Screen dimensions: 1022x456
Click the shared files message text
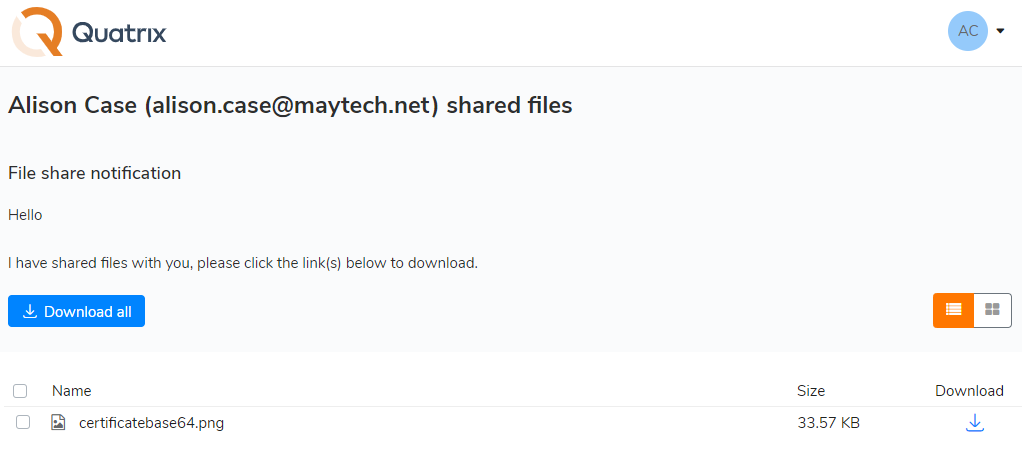(243, 264)
